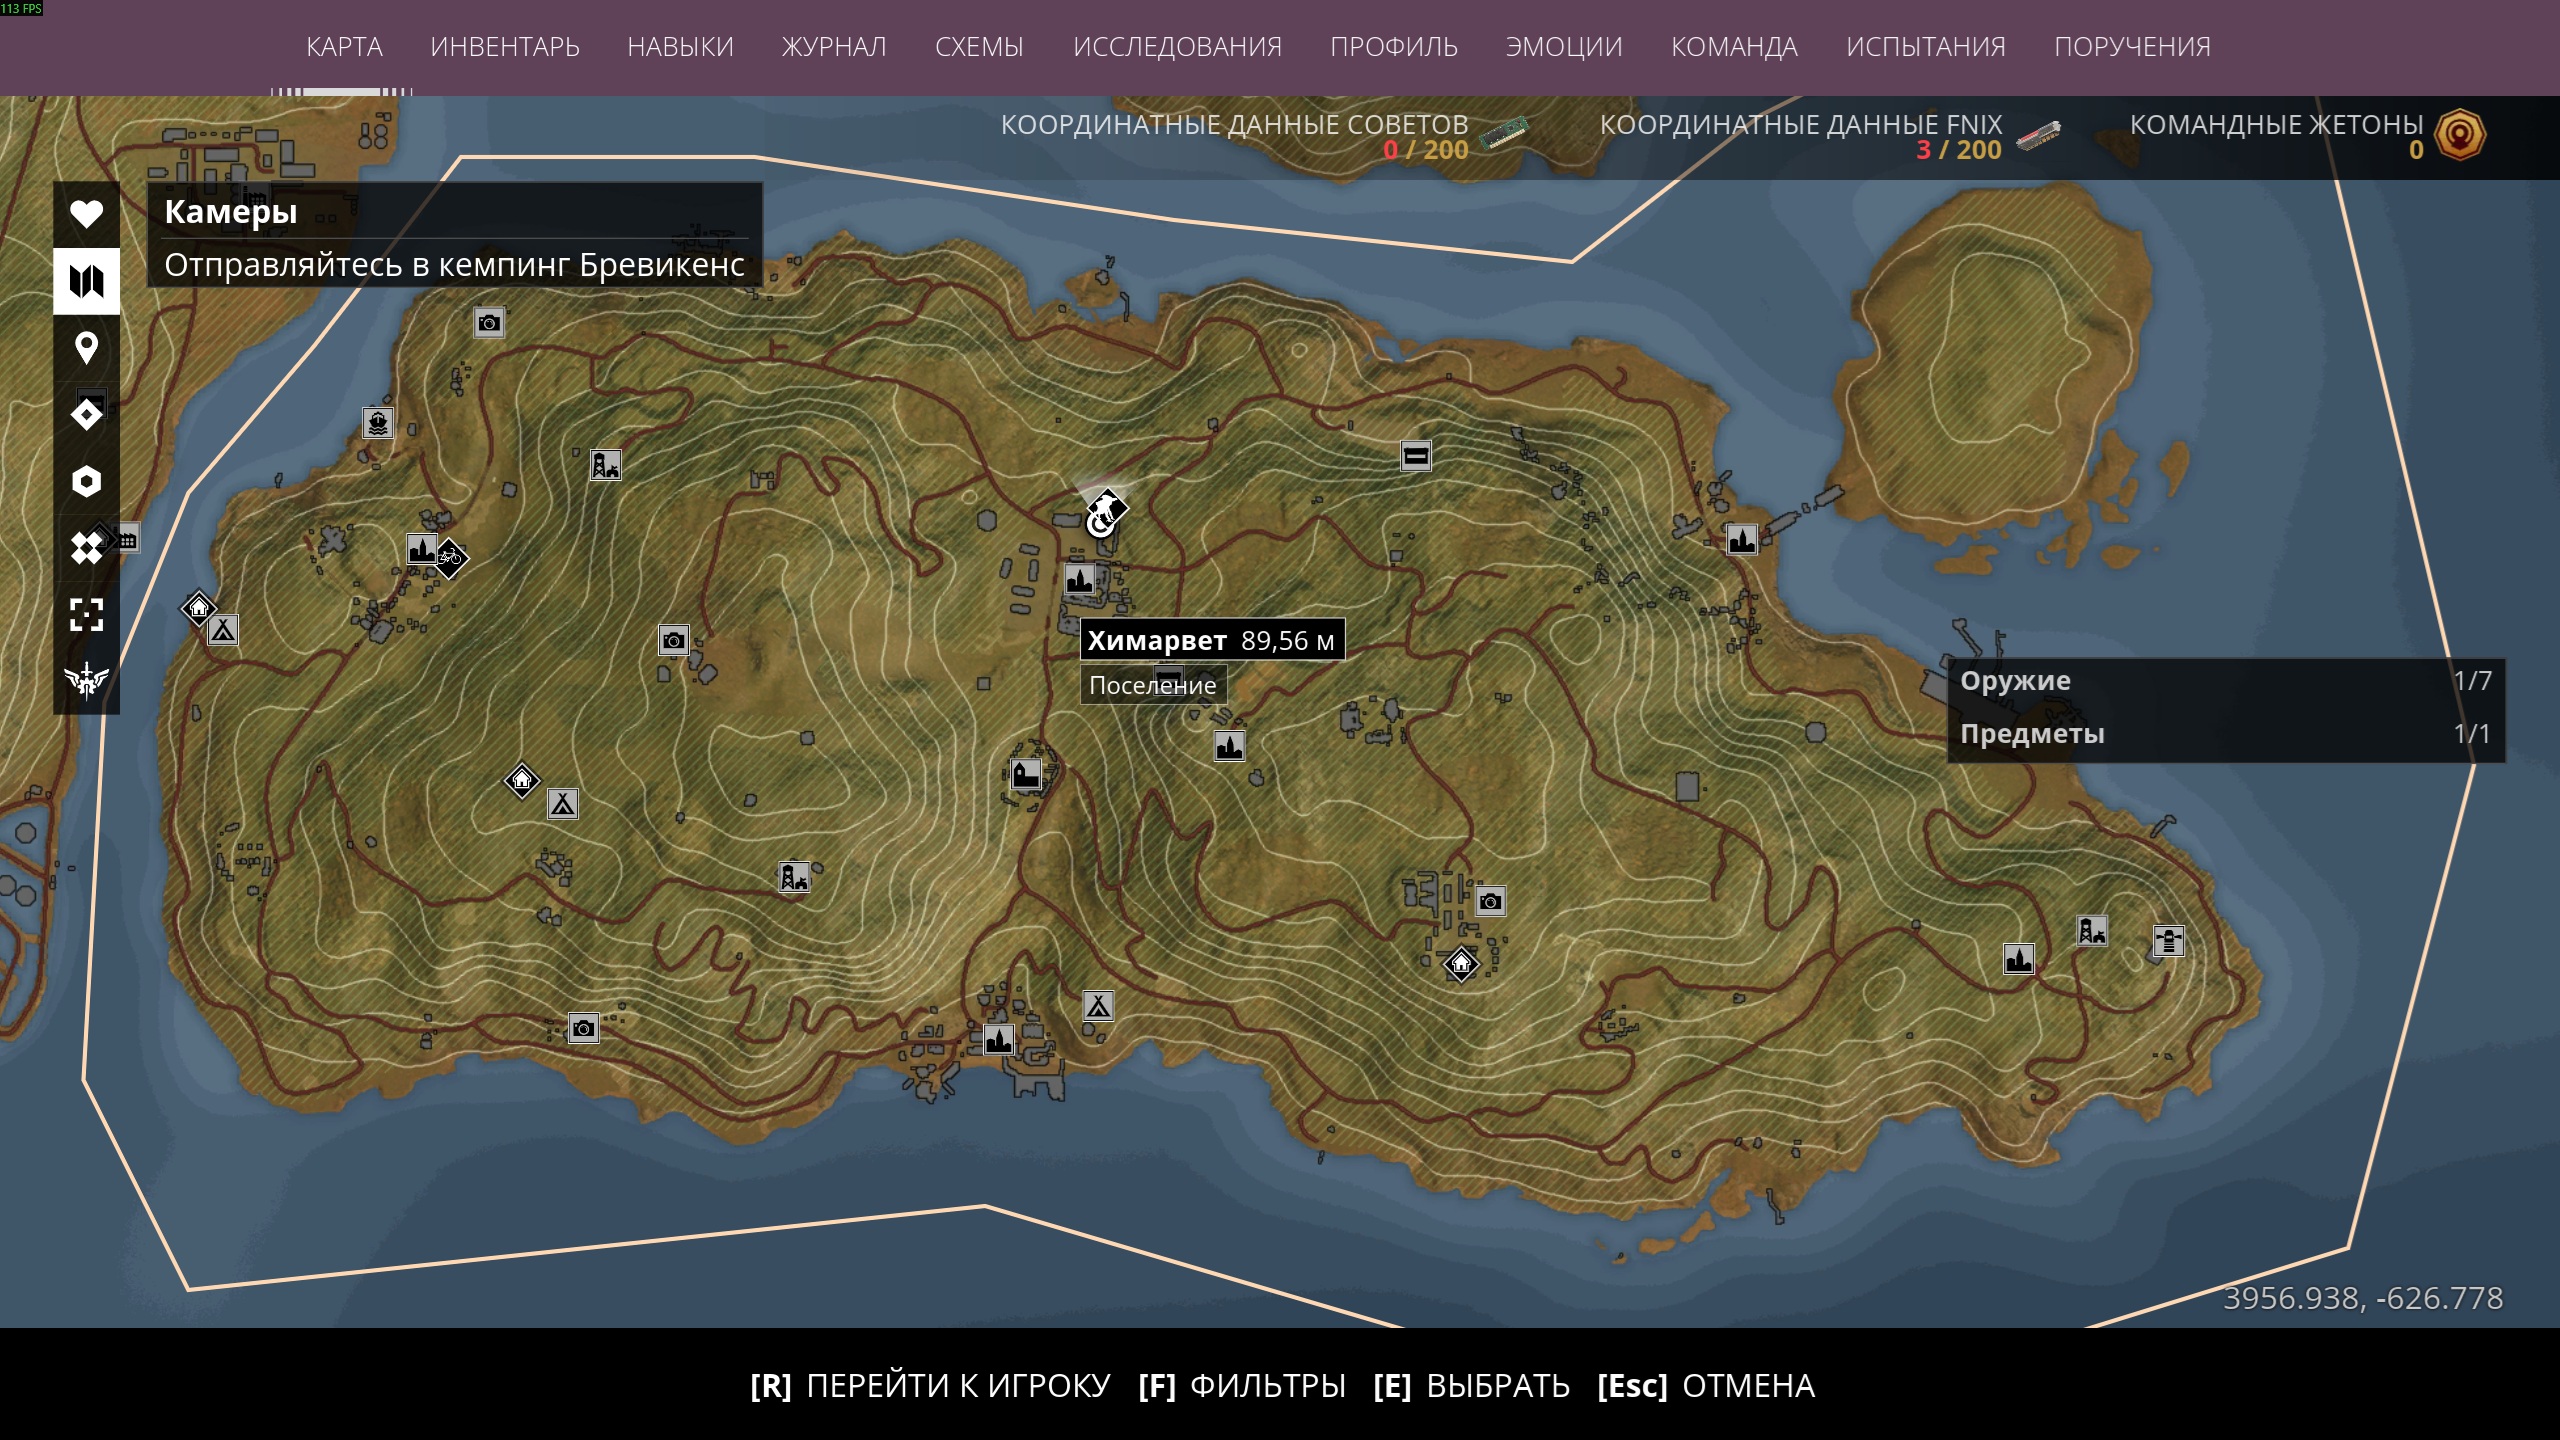This screenshot has height=1440, width=2560.
Task: Click the Камеры mission tracker panel
Action: tap(455, 236)
